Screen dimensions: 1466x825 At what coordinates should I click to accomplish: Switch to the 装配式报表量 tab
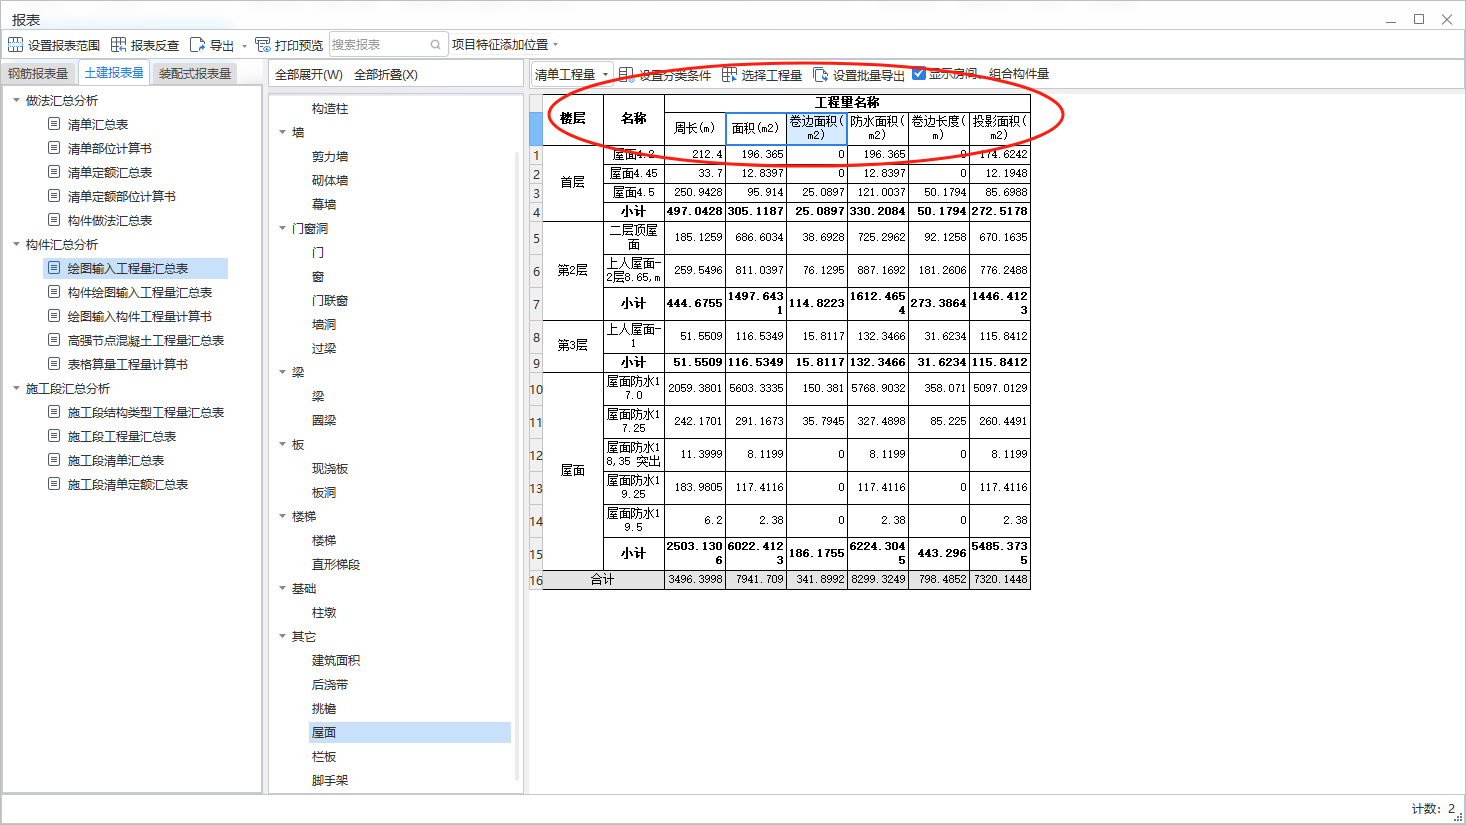click(195, 73)
